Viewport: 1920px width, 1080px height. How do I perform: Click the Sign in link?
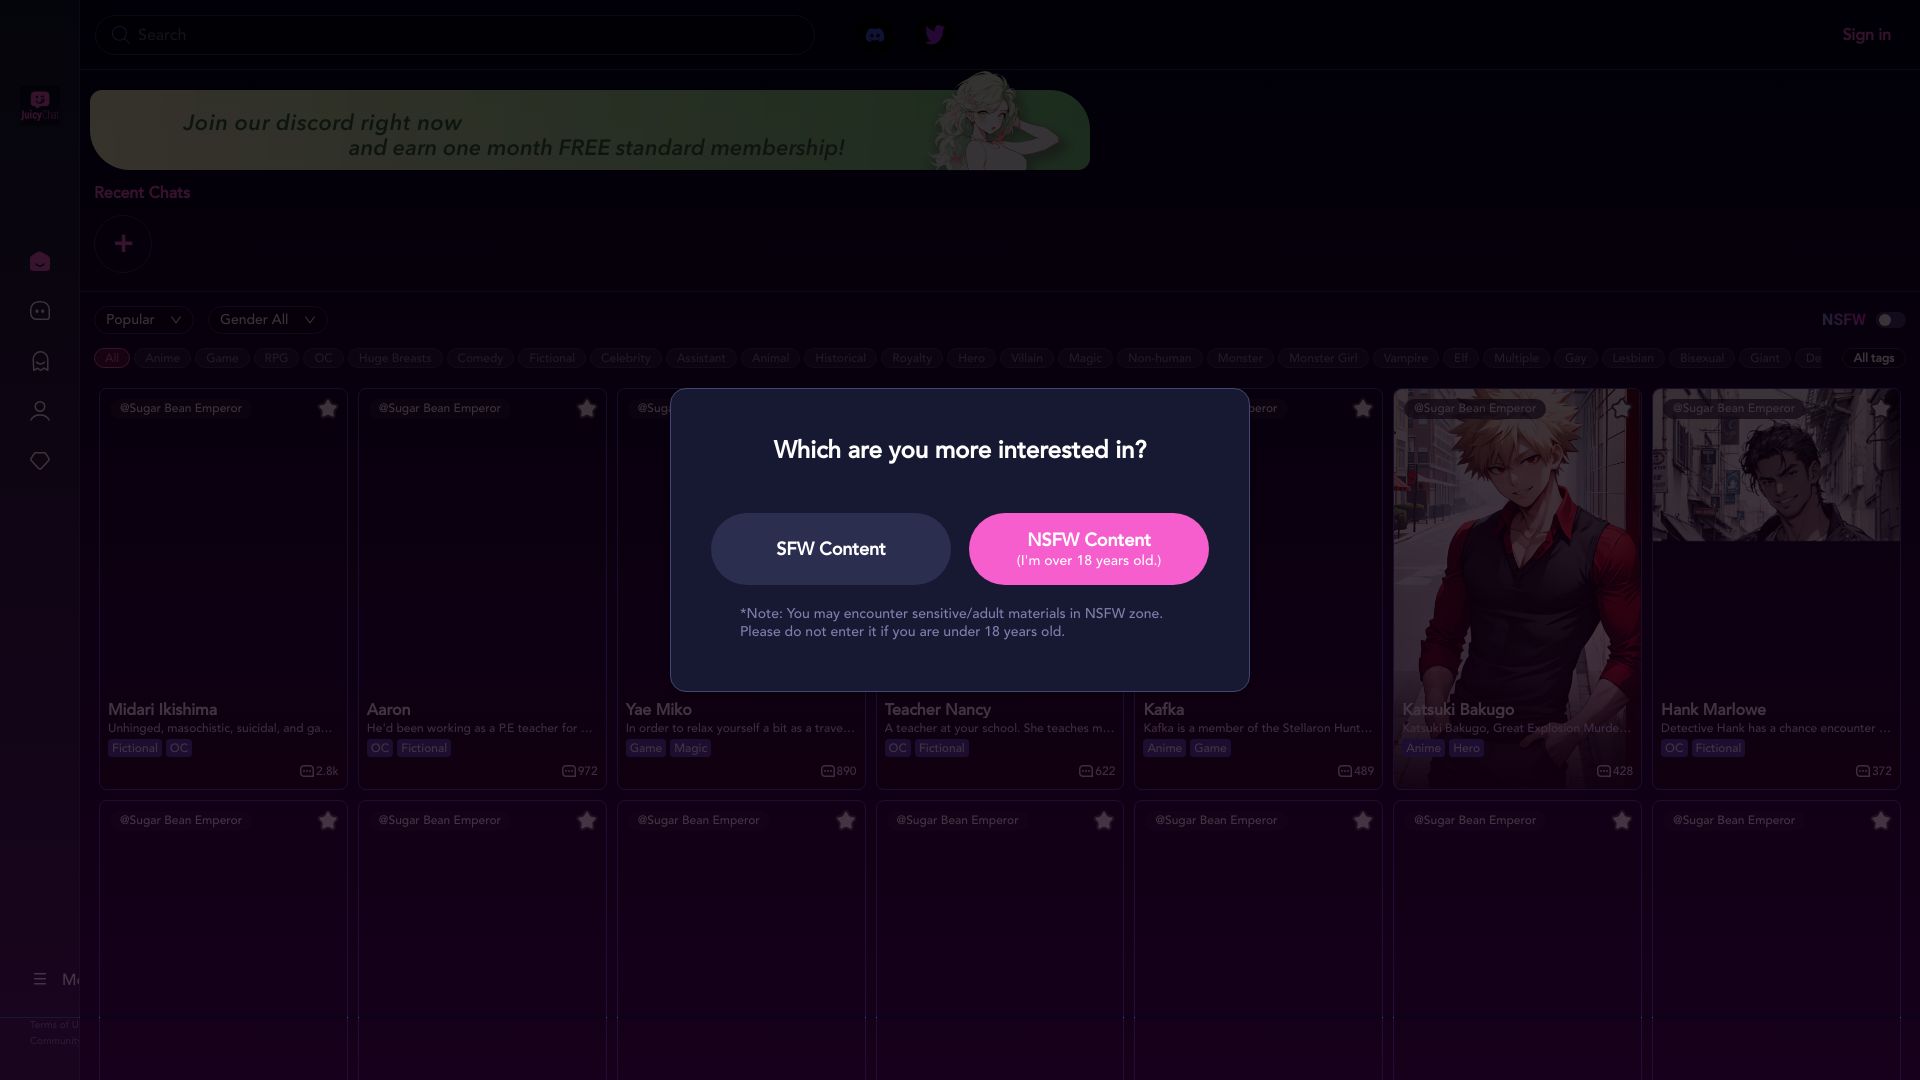click(x=1866, y=35)
